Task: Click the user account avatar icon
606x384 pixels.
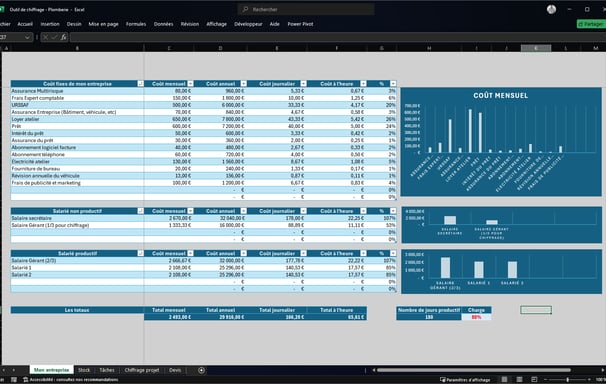Action: click(551, 9)
